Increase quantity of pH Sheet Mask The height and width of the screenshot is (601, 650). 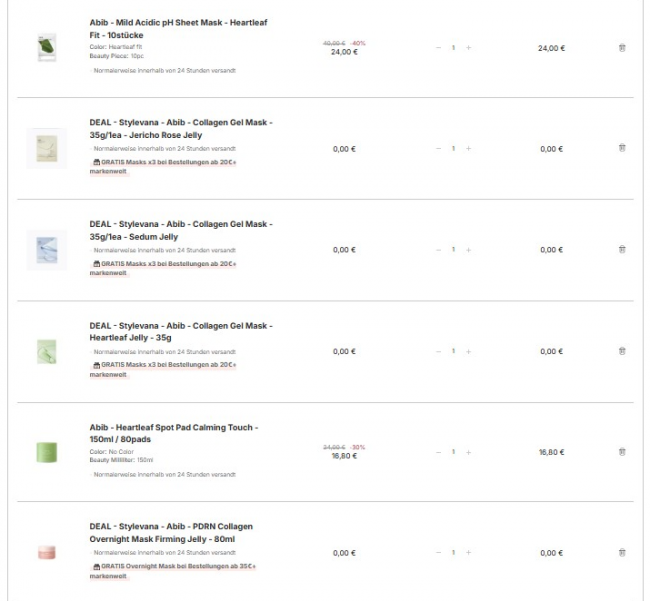[x=469, y=47]
